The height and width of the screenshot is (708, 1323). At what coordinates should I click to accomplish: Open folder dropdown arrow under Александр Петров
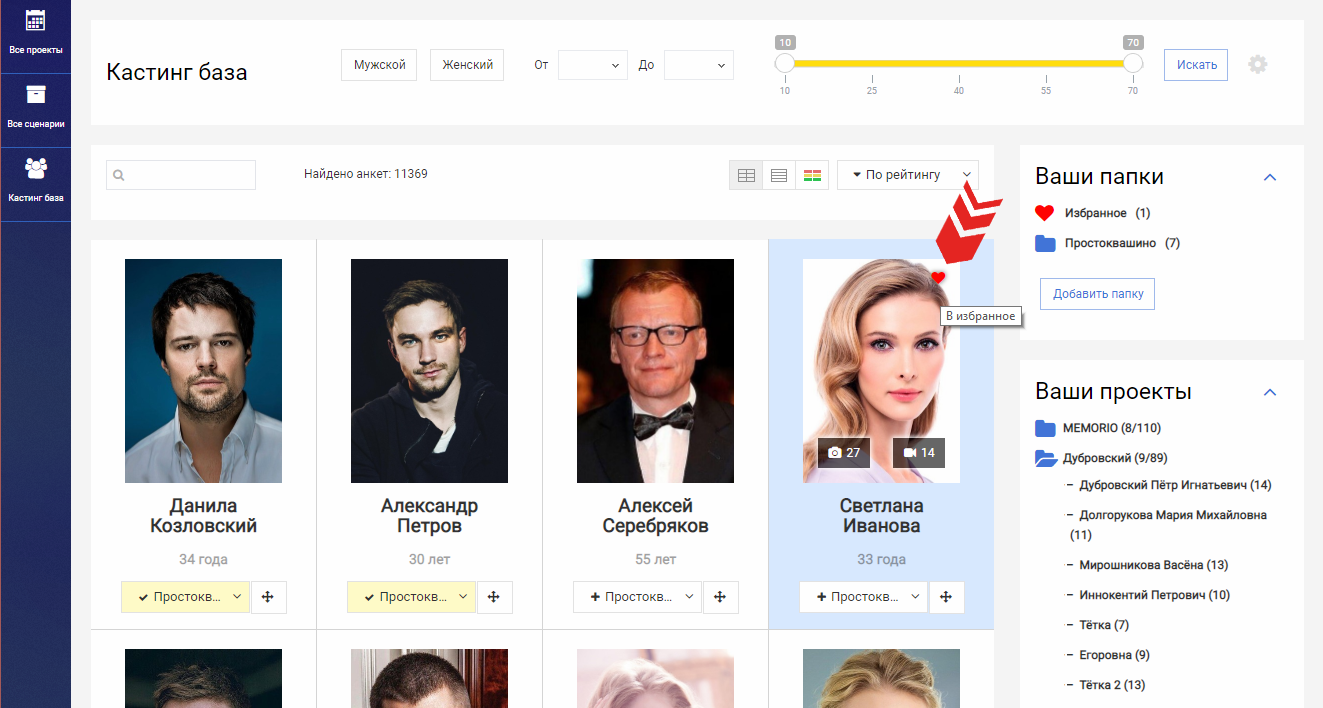[464, 597]
